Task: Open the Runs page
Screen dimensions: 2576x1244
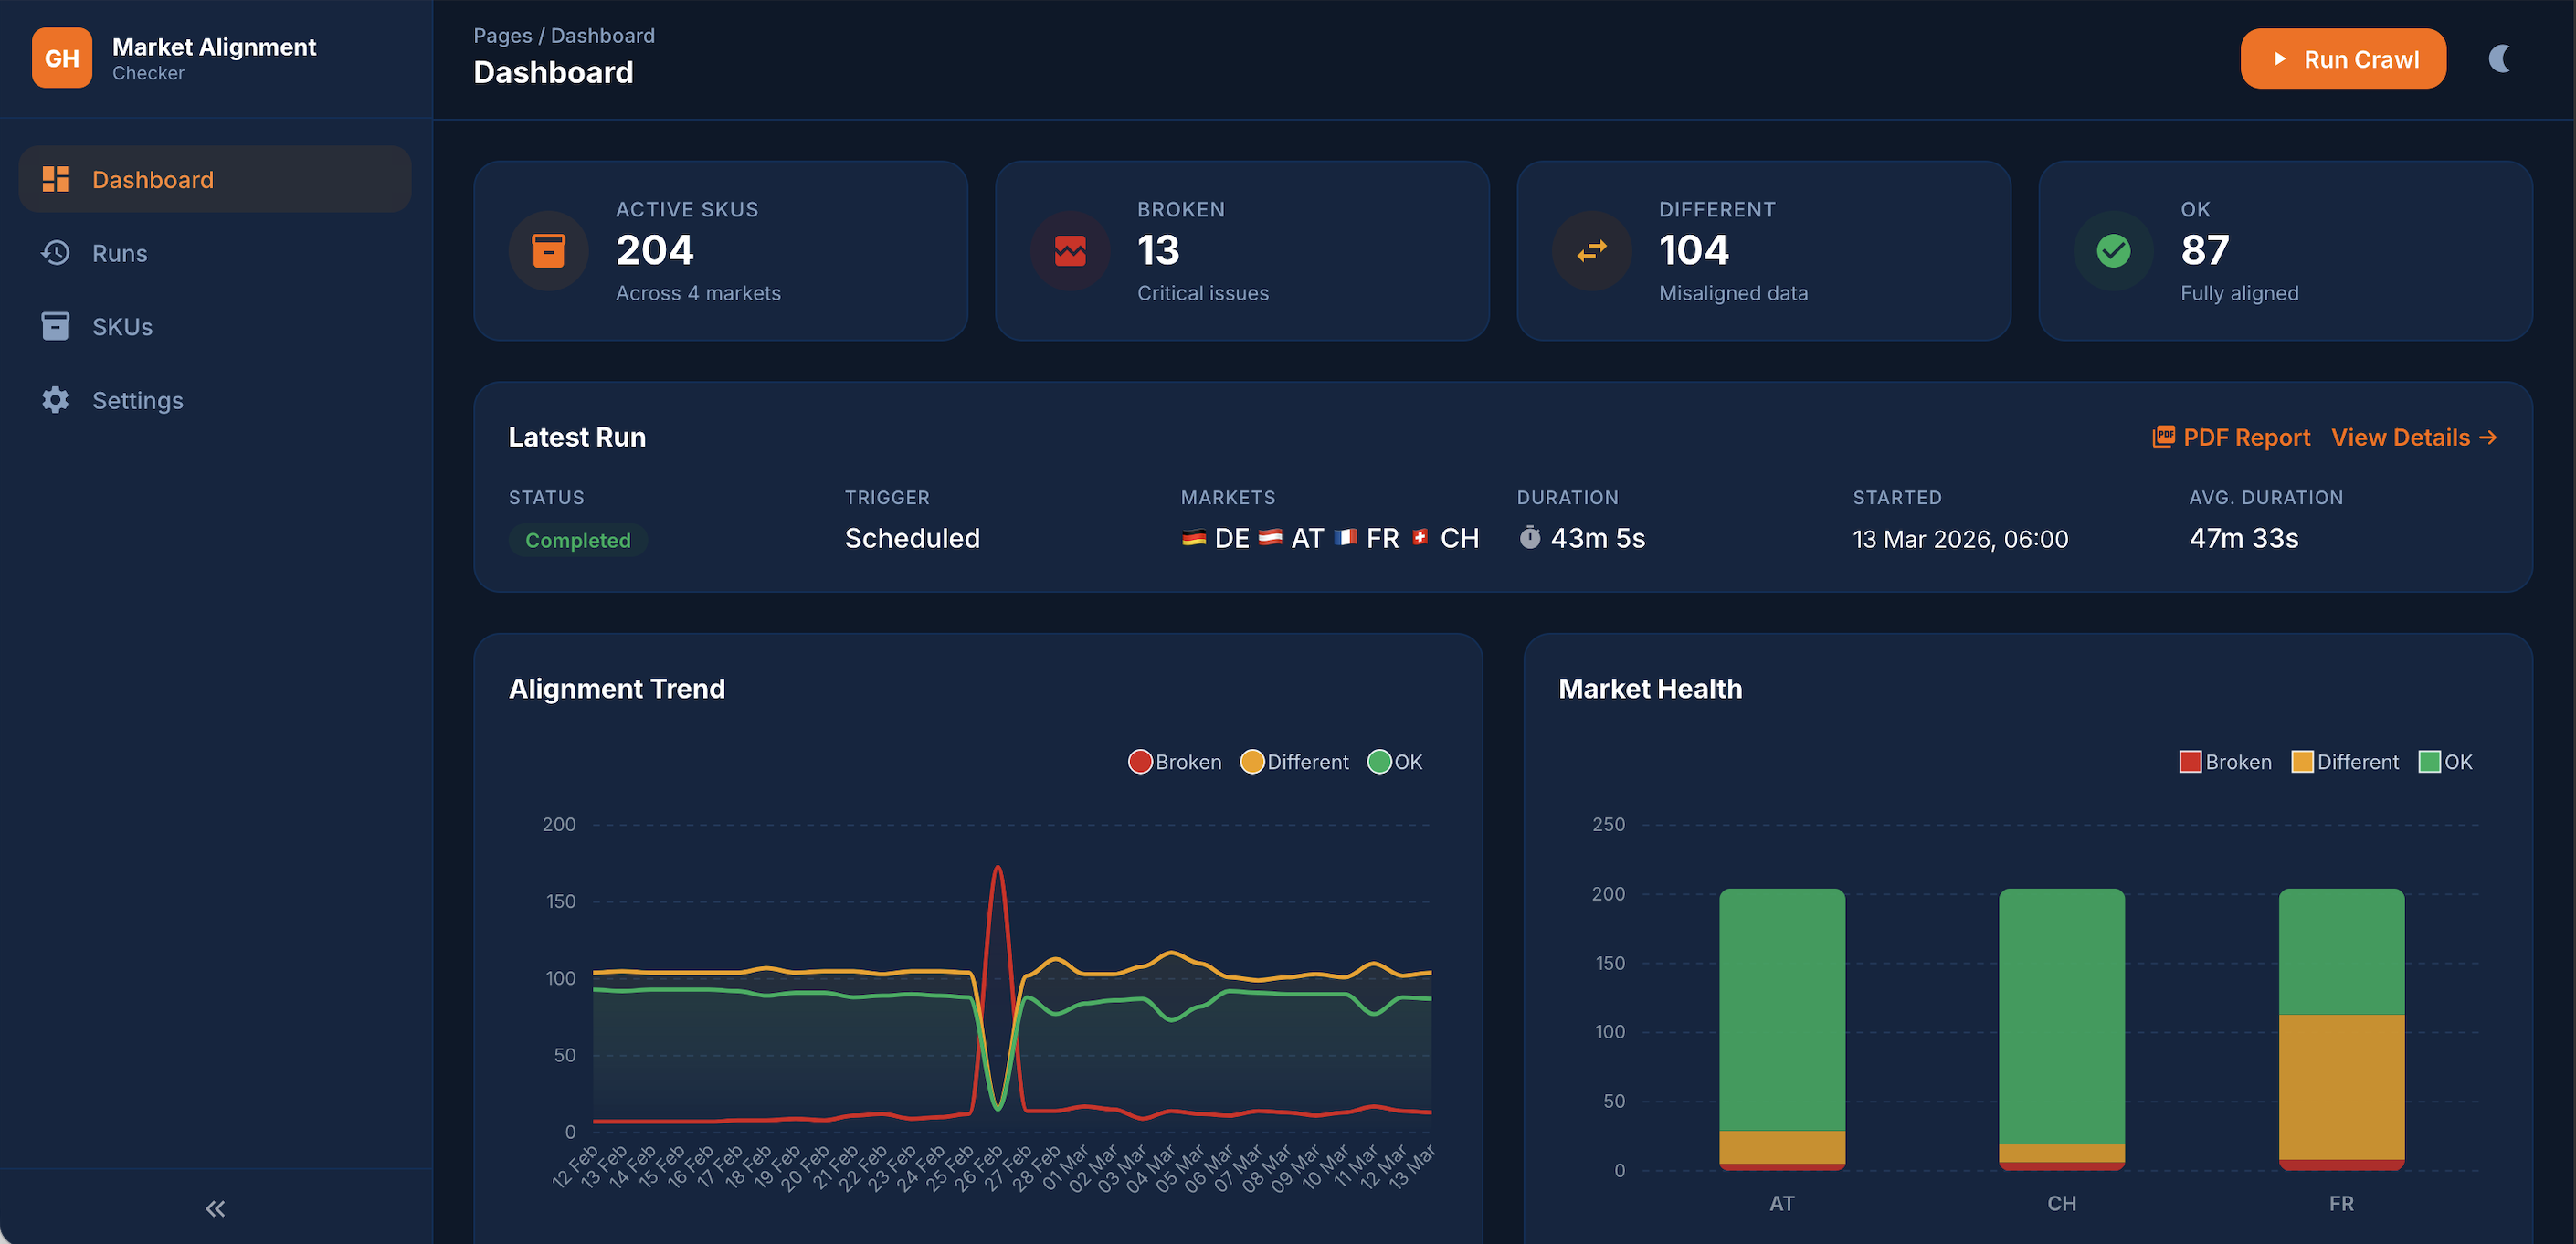Action: coord(119,253)
